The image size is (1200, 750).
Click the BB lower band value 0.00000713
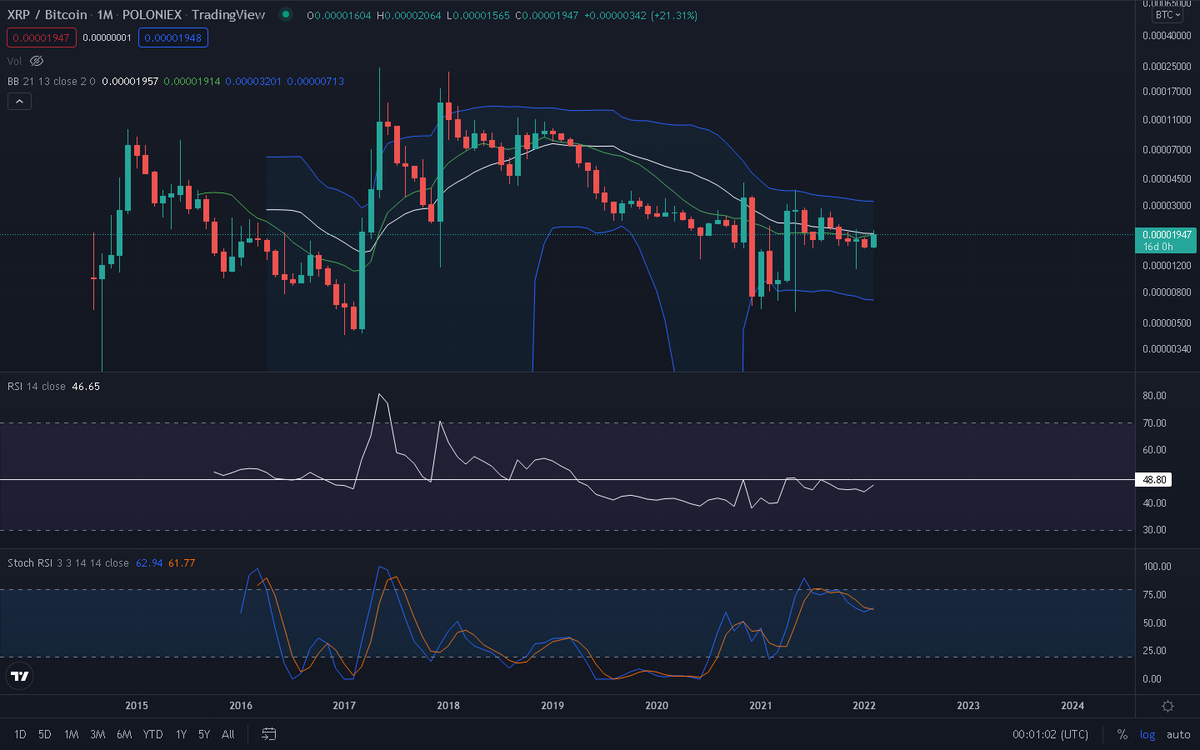coord(315,81)
